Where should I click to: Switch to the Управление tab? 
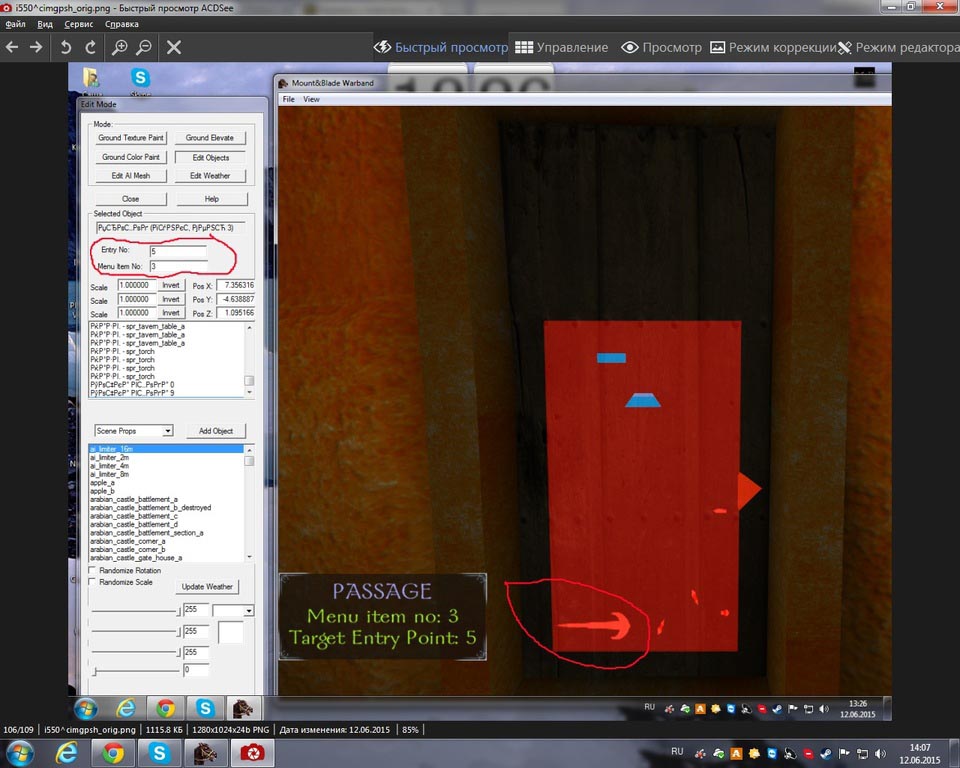[561, 47]
